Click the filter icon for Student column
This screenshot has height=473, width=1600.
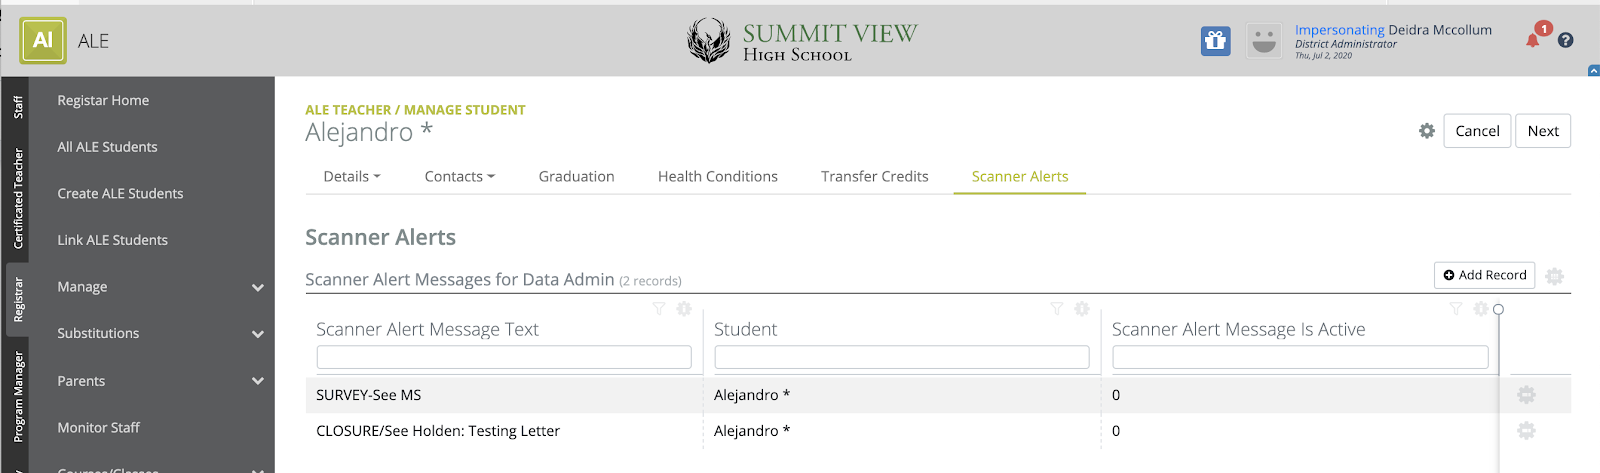[x=1057, y=309]
